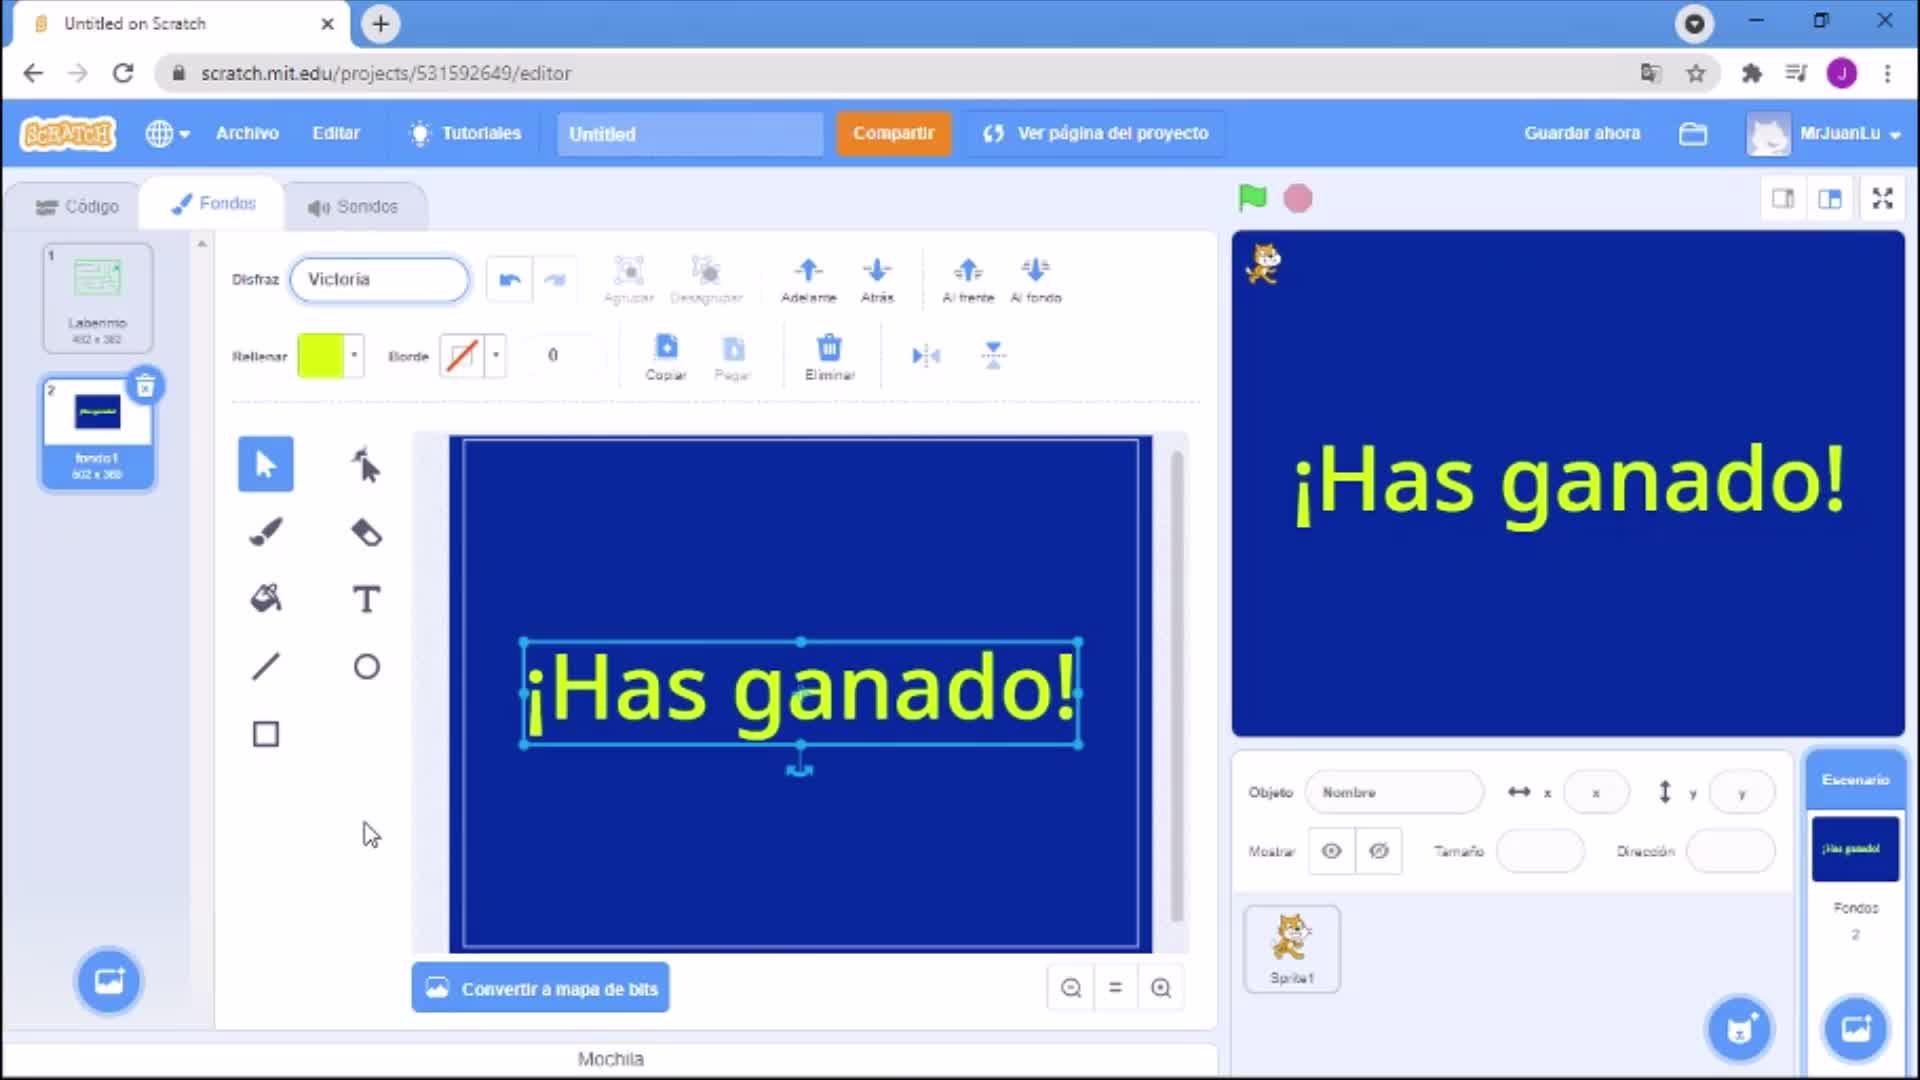Hide sprite using crossed-eye icon
Image resolution: width=1920 pixels, height=1080 pixels.
coord(1379,851)
